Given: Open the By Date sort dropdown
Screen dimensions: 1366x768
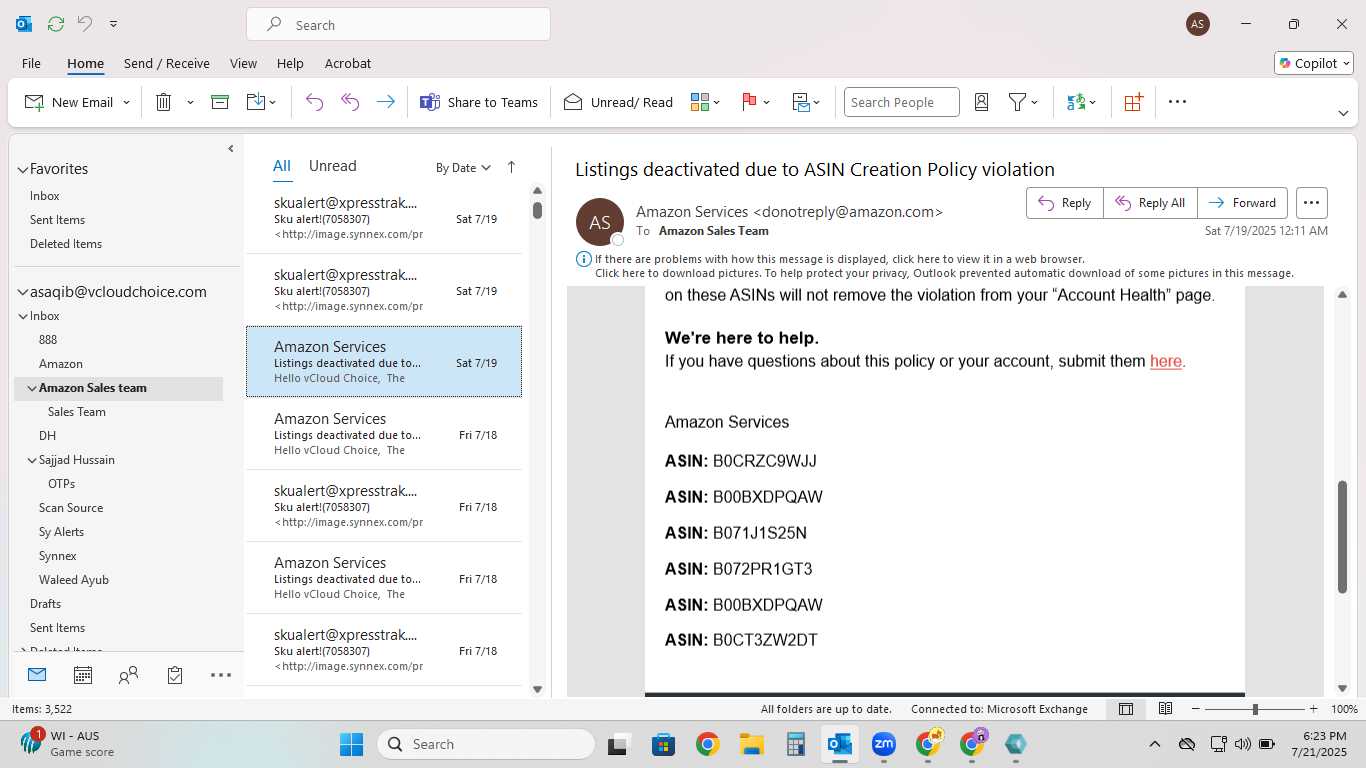Looking at the screenshot, I should click(463, 168).
